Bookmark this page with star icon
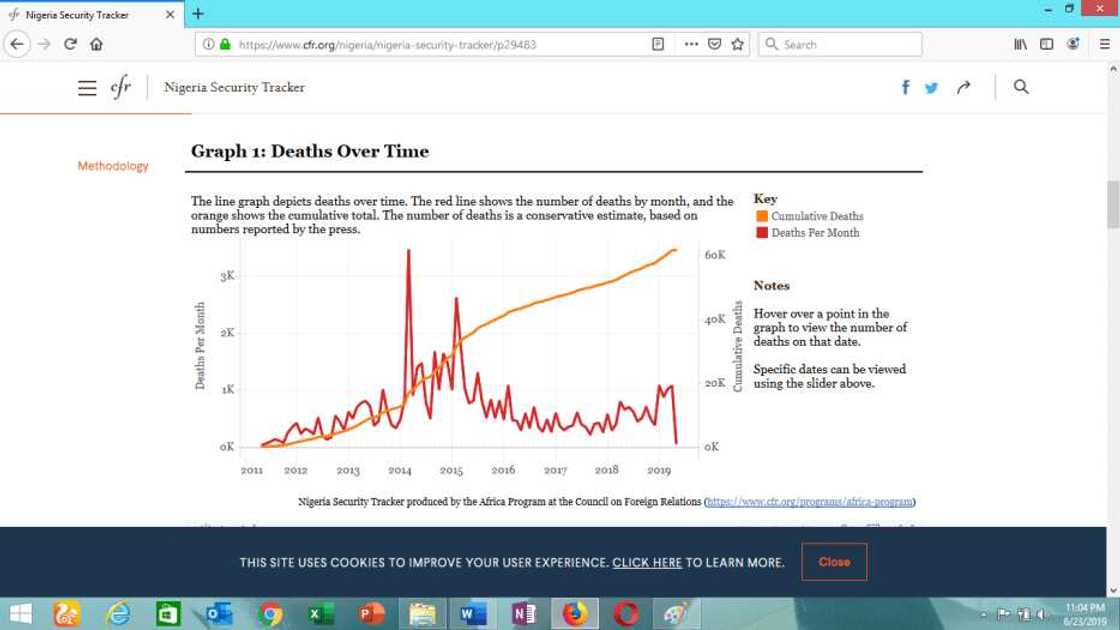Viewport: 1120px width, 630px height. 738,44
